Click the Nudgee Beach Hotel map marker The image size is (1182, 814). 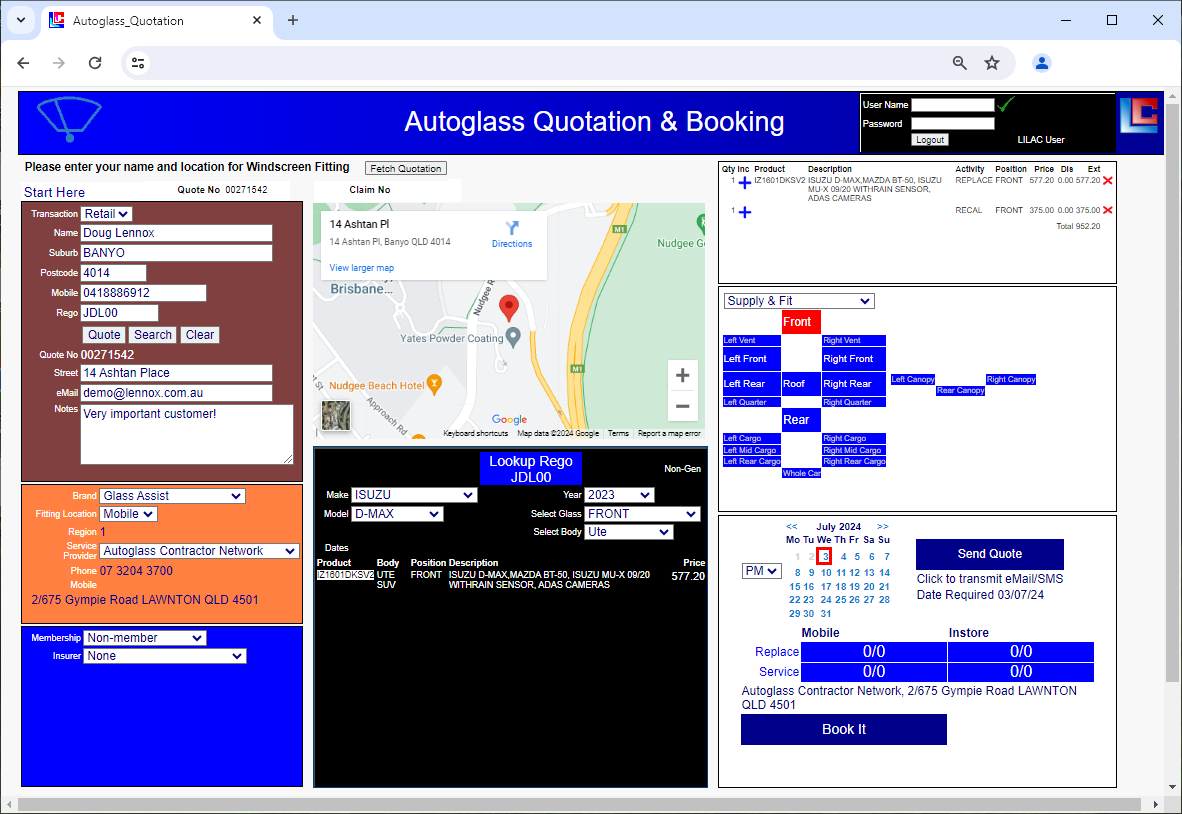[434, 384]
